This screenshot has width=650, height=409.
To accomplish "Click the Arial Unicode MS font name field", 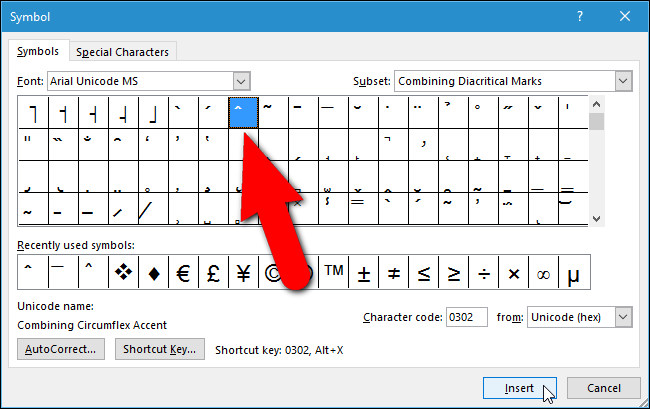I will point(141,81).
